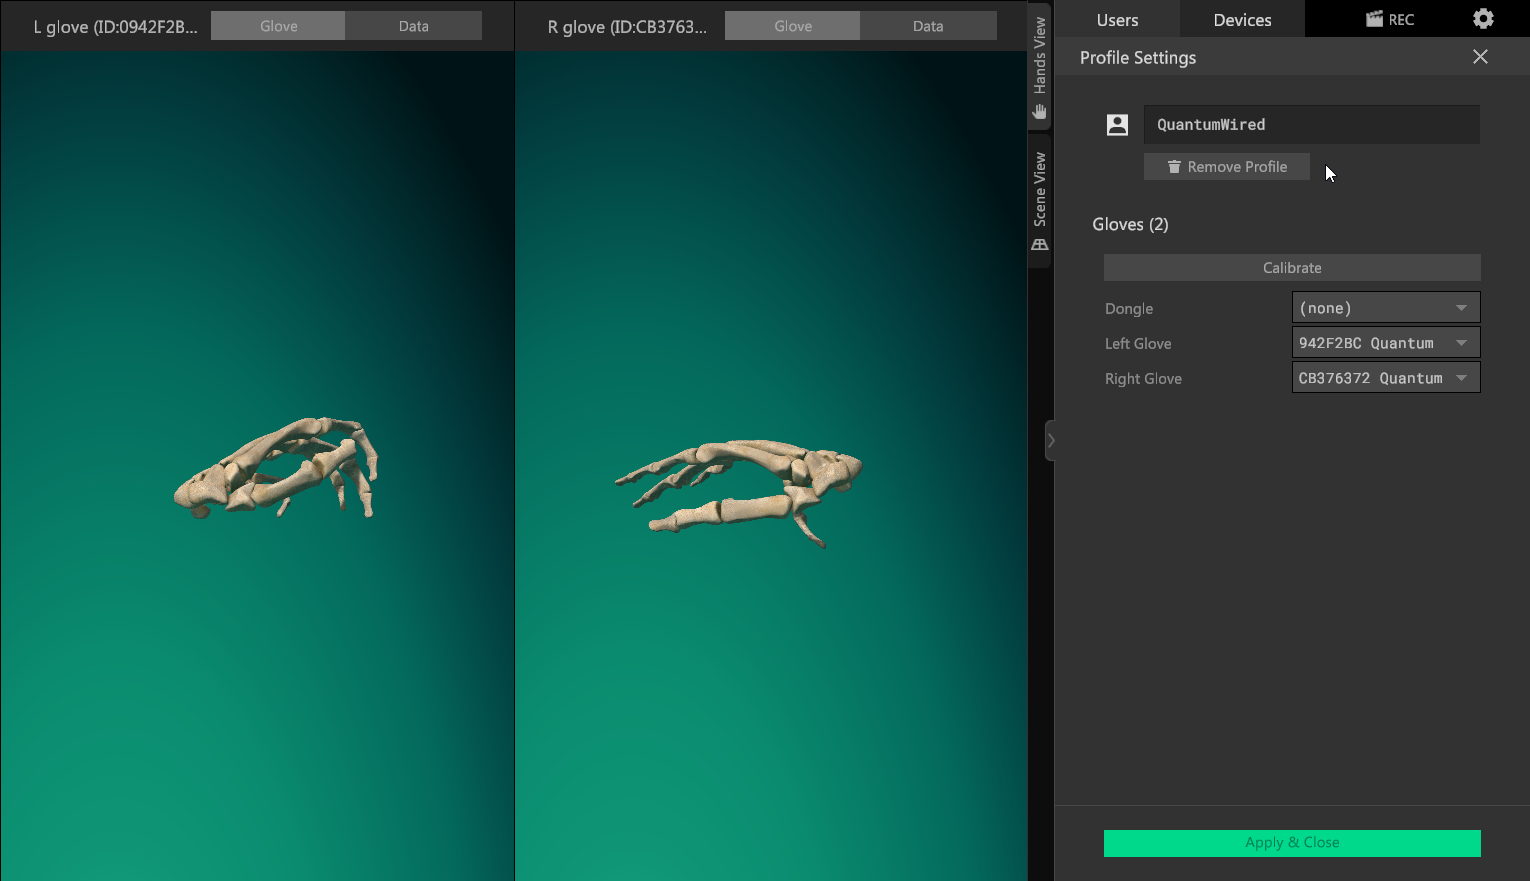Click the trash icon on Remove Profile
This screenshot has height=881, width=1530.
[1174, 167]
